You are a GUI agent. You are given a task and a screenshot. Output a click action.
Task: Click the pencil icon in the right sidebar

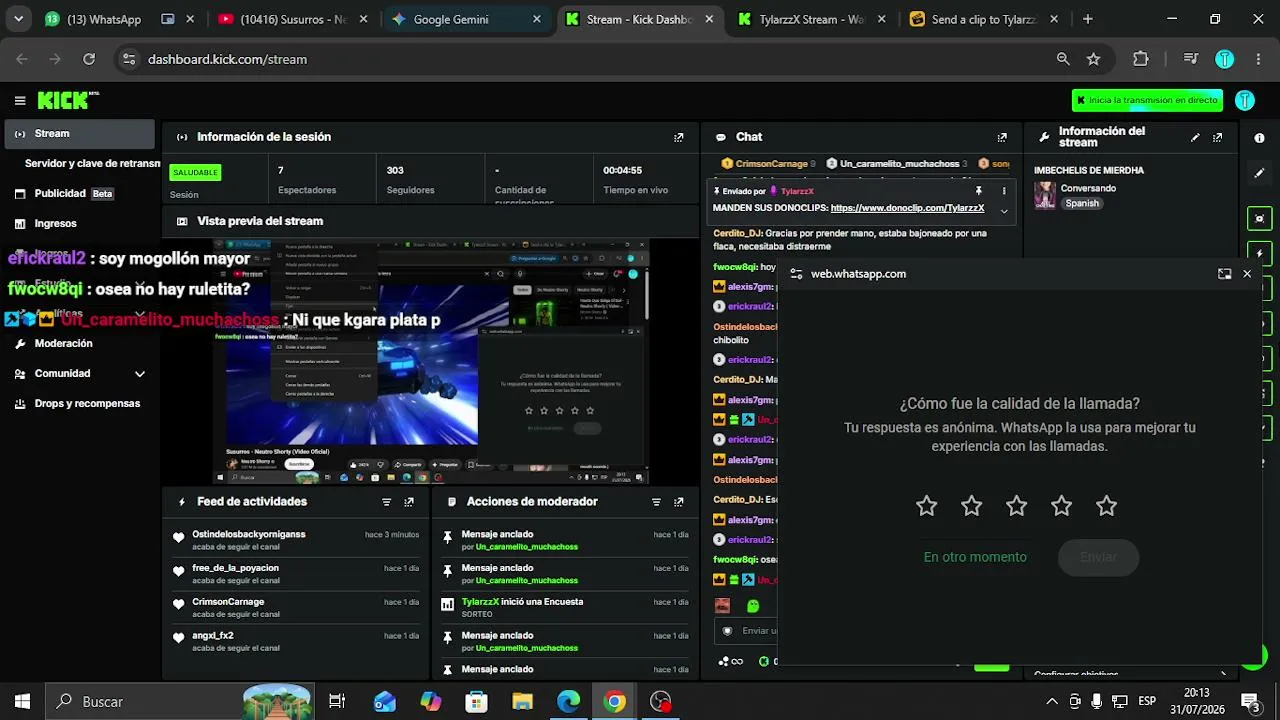1259,173
